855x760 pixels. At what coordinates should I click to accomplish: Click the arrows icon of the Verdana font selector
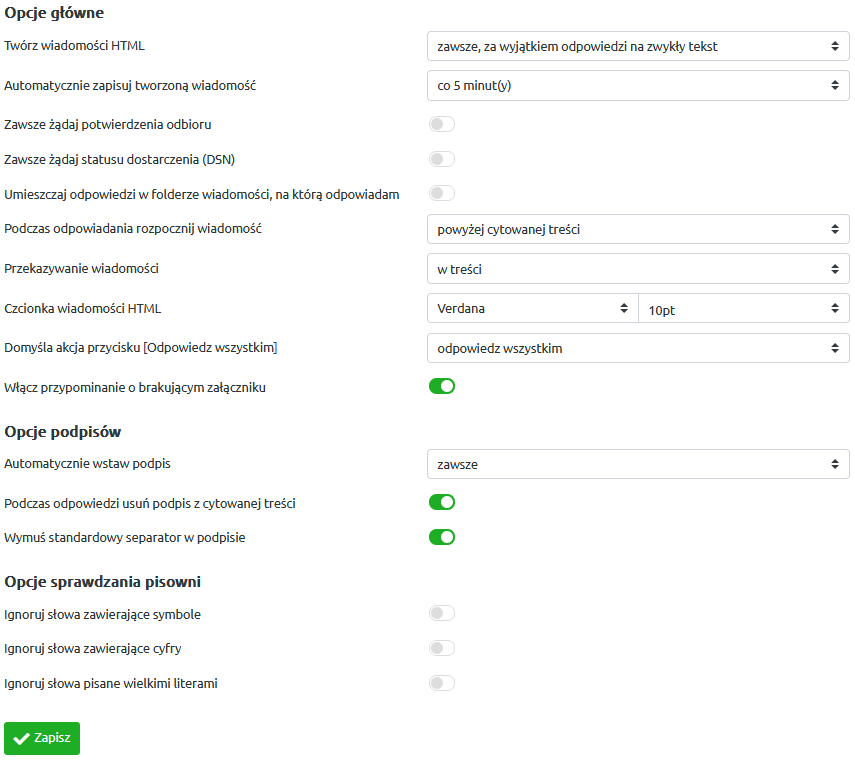tap(624, 309)
